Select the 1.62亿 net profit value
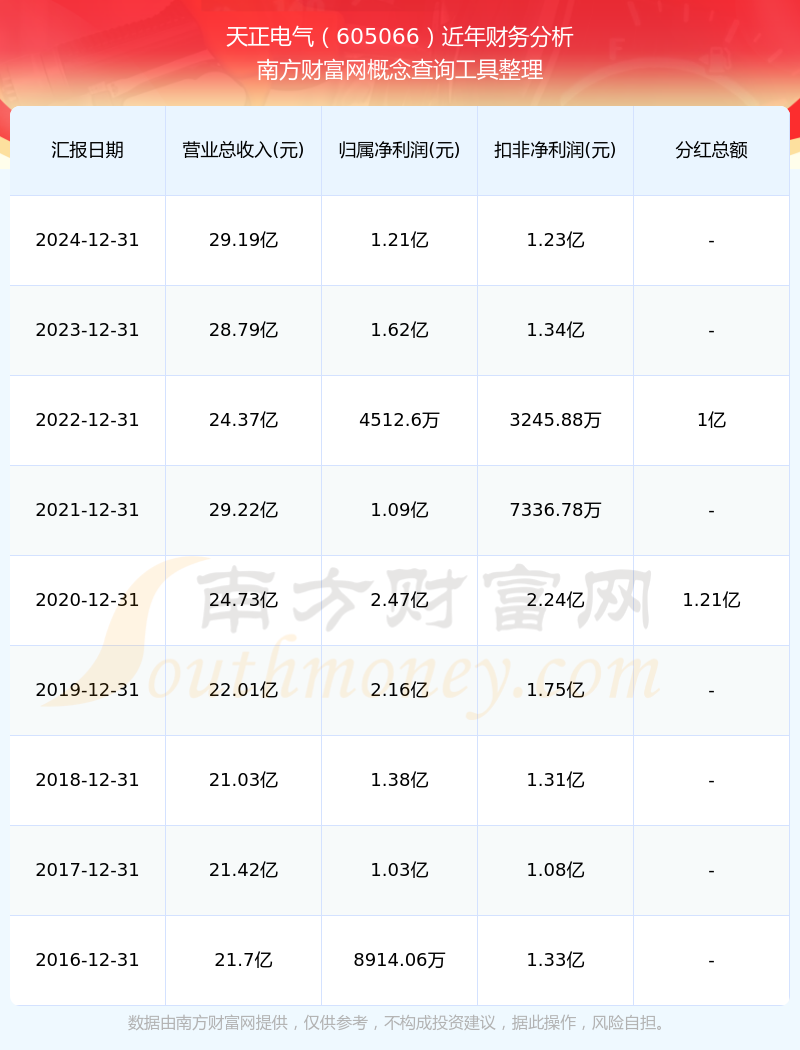 pos(399,330)
